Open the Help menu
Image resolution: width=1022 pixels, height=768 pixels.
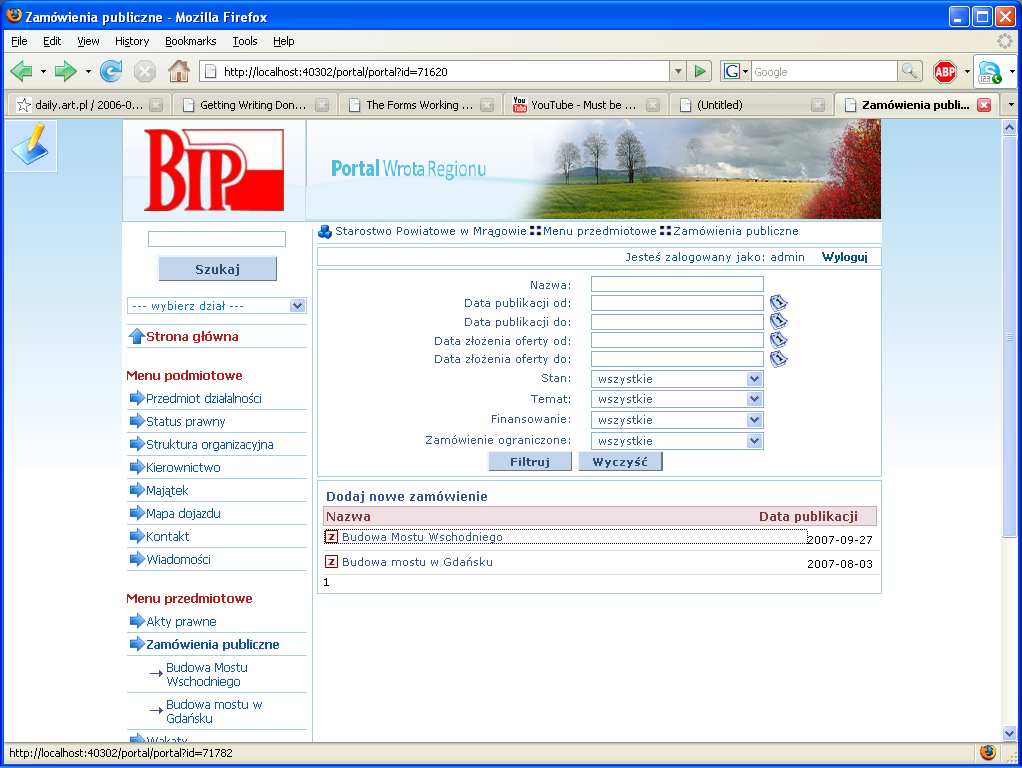(x=284, y=41)
